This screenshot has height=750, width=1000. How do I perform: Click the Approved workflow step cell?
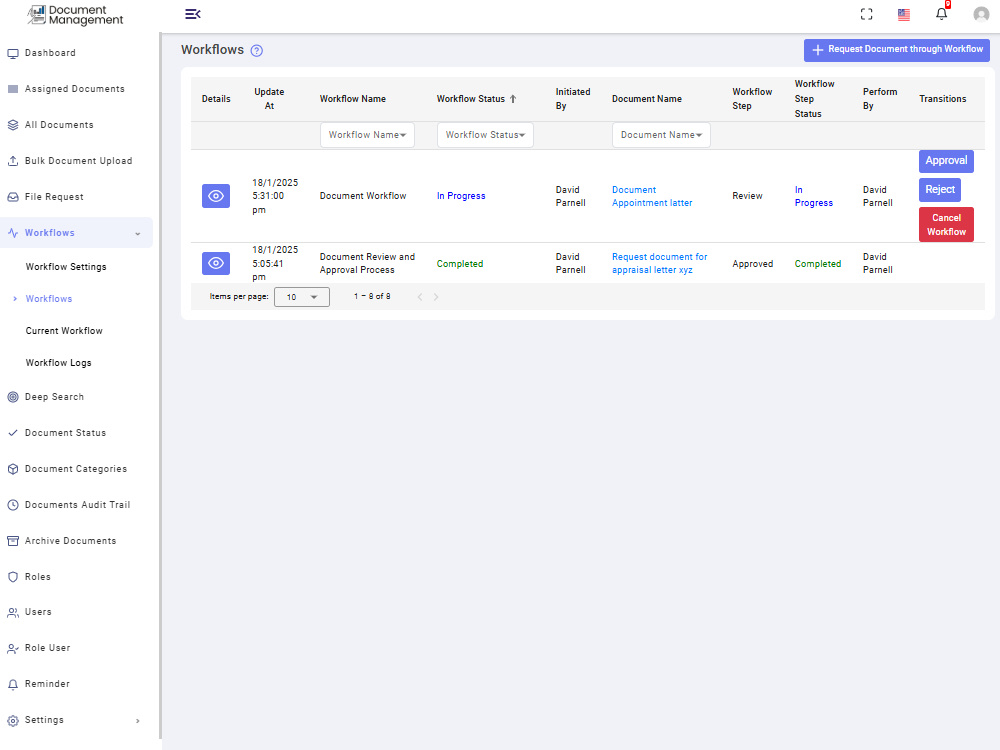click(x=753, y=263)
